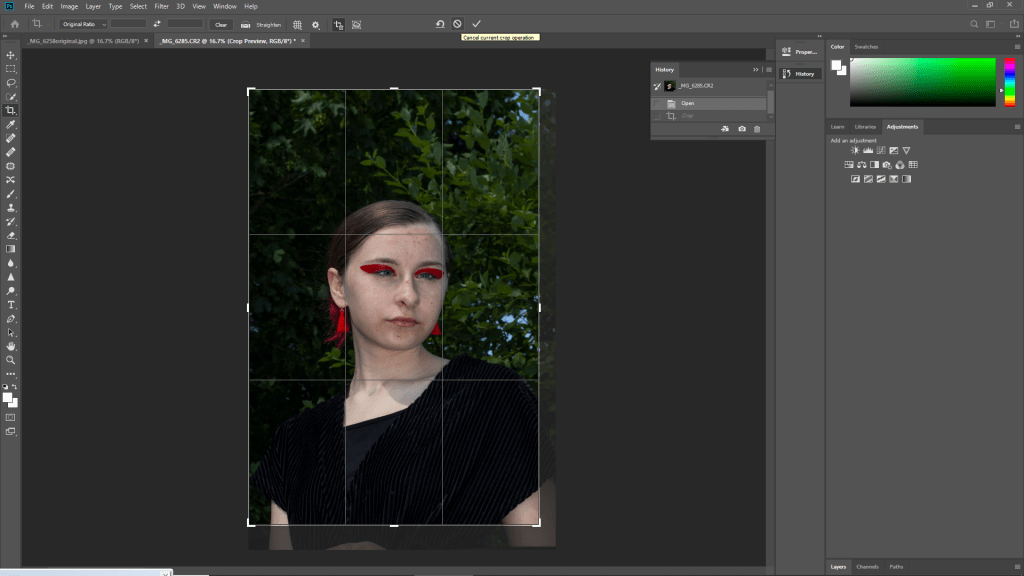Click the Brightness/Contrast adjustment icon
Image resolution: width=1024 pixels, height=576 pixels.
855,151
